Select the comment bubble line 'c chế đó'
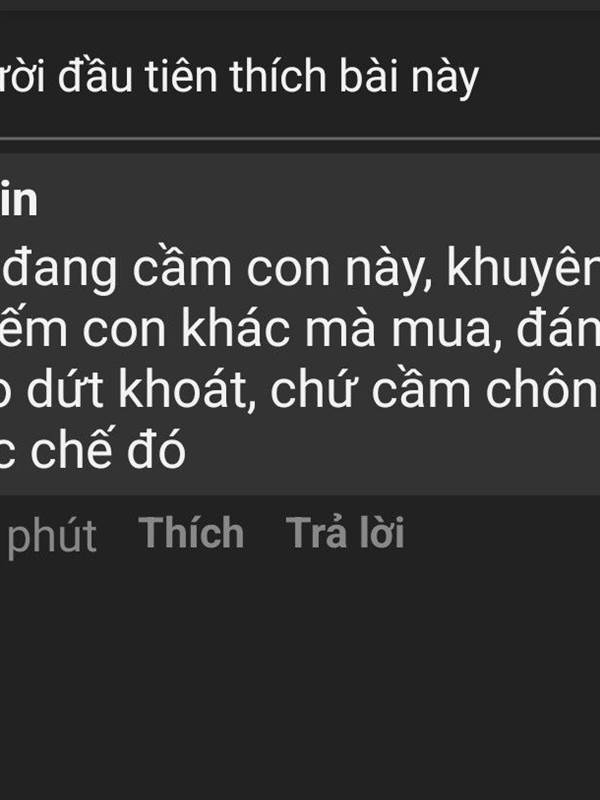Image resolution: width=600 pixels, height=800 pixels. 92,450
